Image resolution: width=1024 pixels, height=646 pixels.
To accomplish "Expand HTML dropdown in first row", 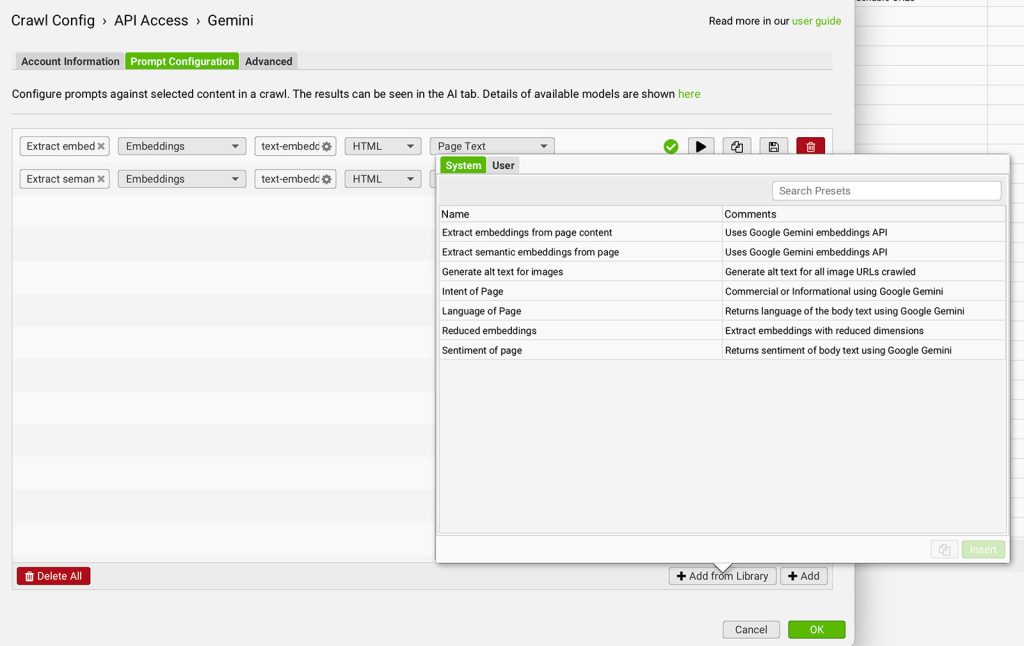I will click(383, 146).
